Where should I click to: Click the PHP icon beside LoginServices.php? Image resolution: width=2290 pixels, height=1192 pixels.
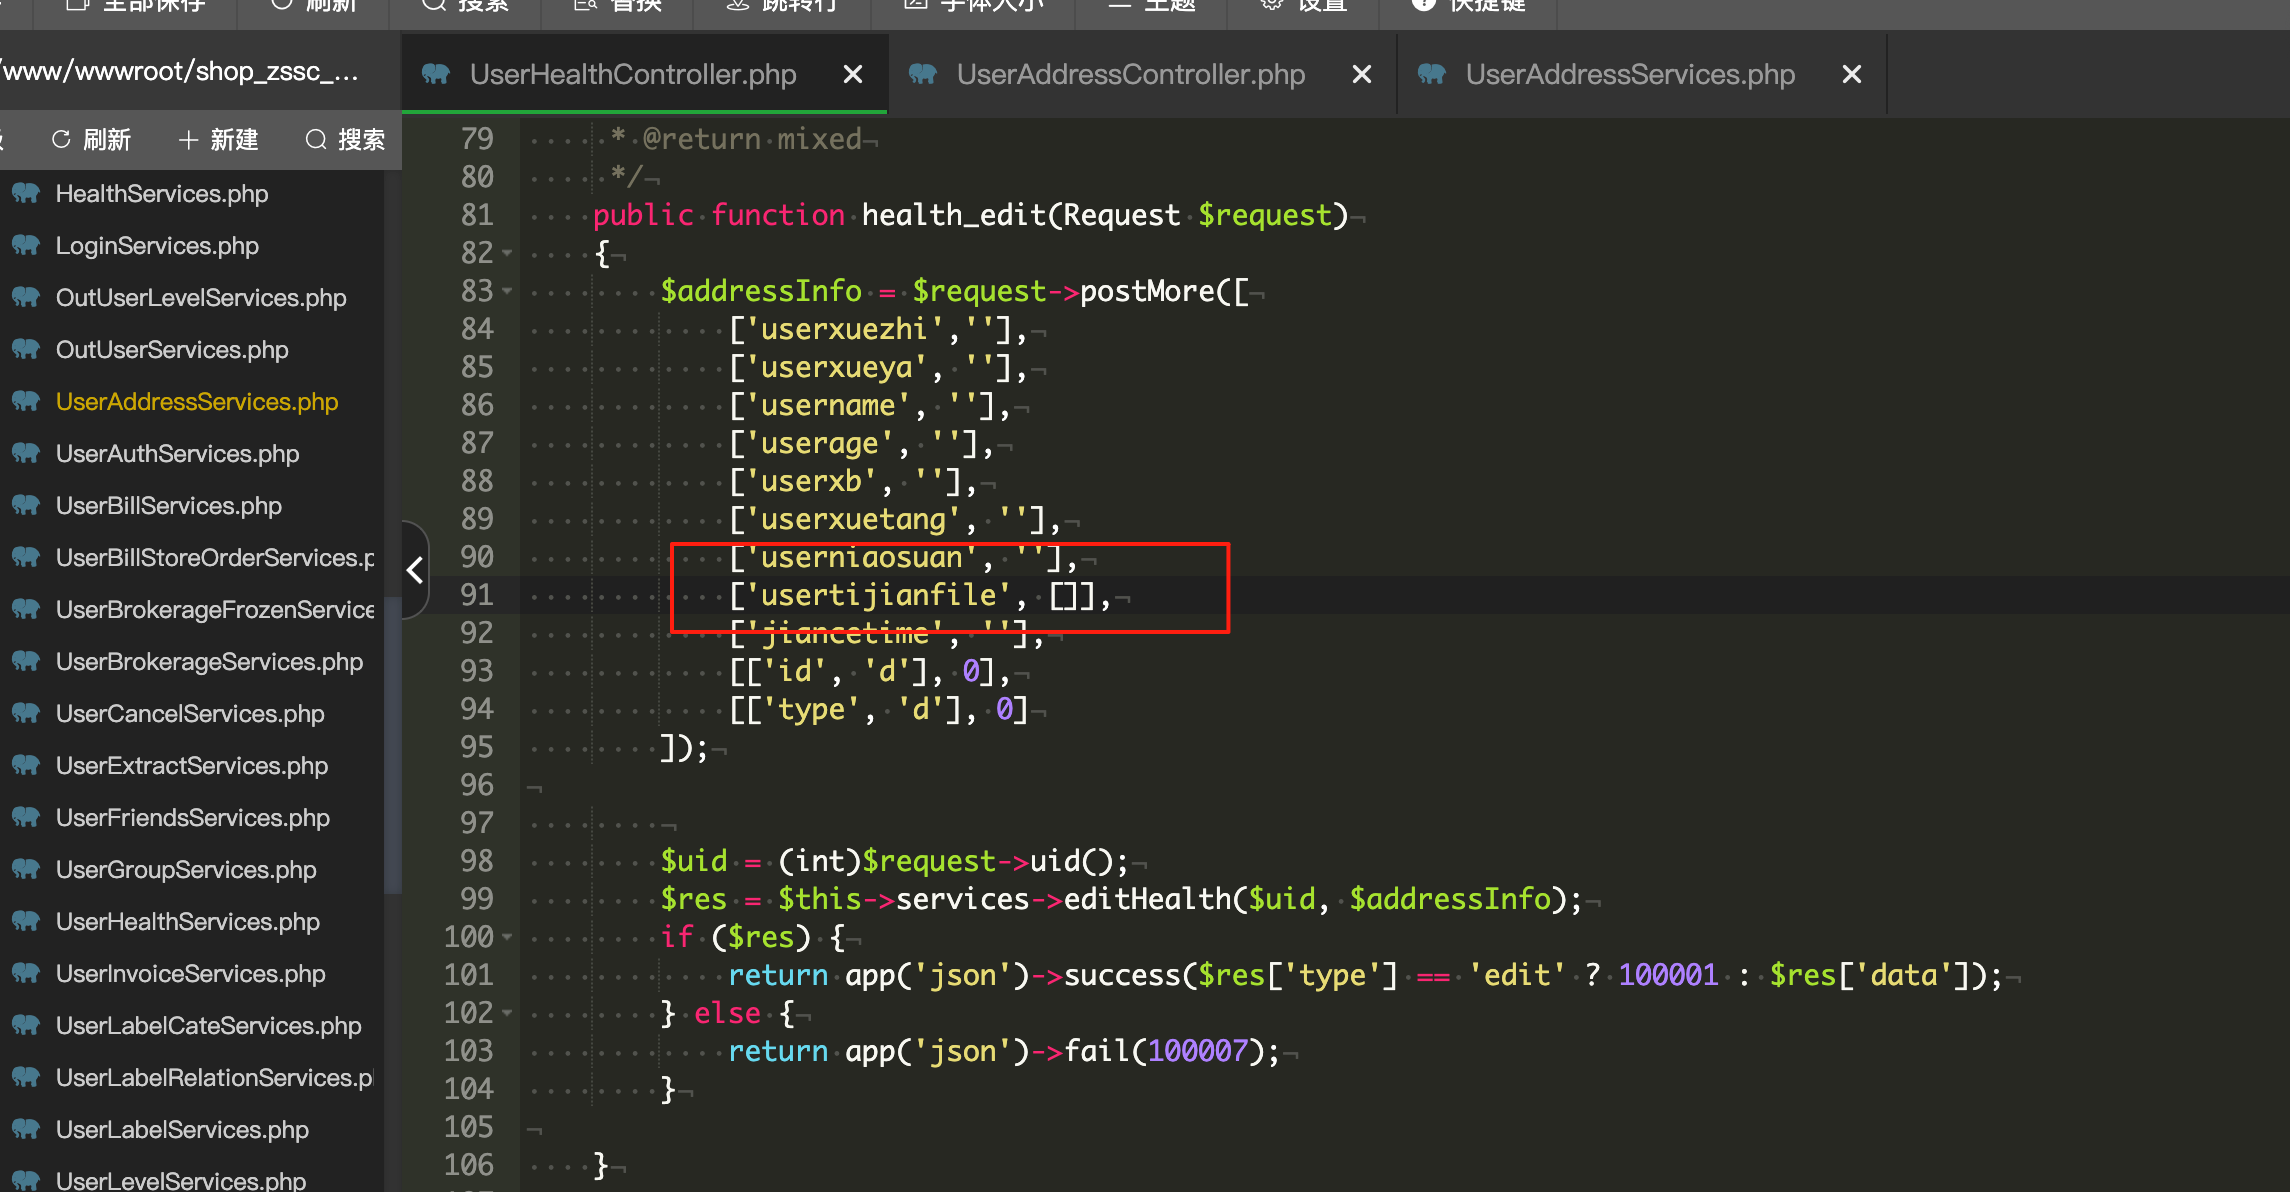click(x=26, y=245)
